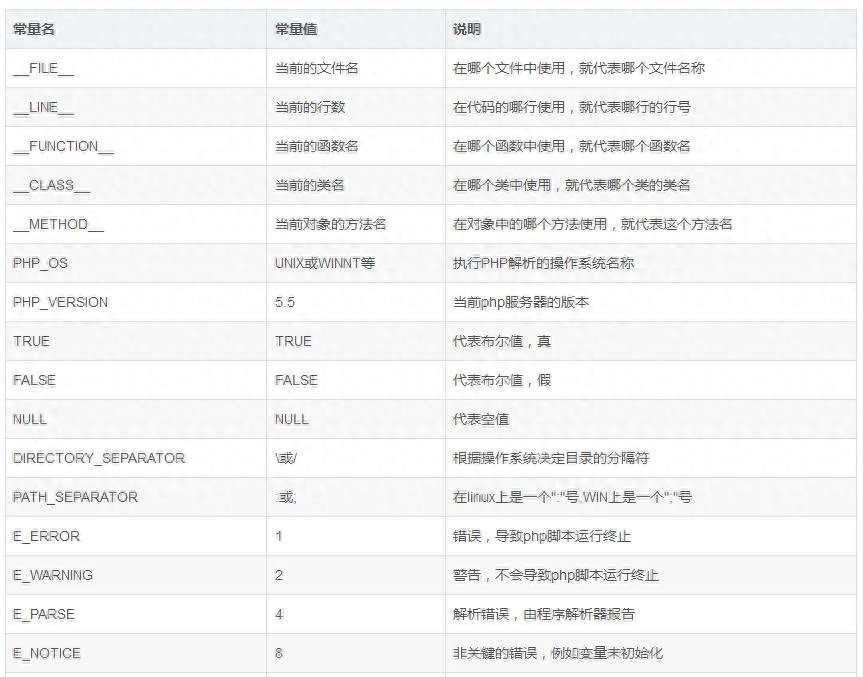863x677 pixels.
Task: Click description 解析错误，由程序解析器报告
Action: click(x=544, y=614)
